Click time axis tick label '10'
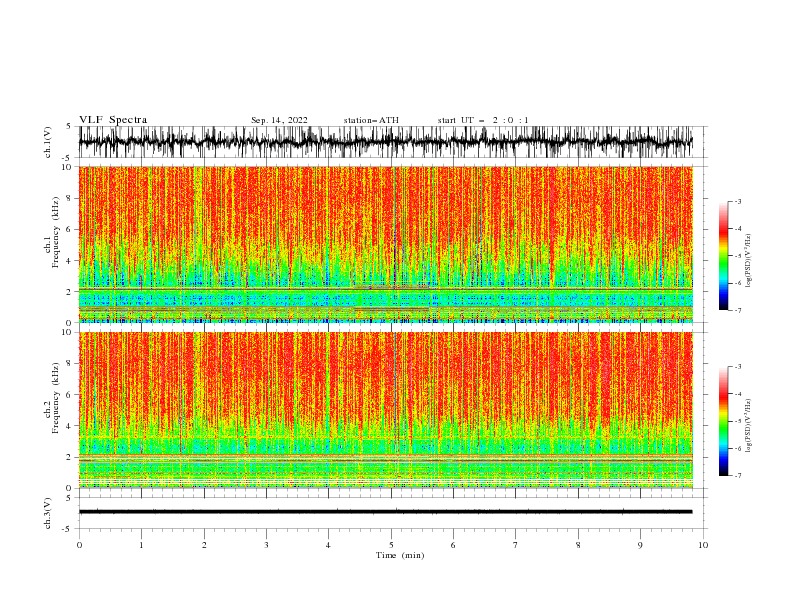Screen dimensions: 792x612 pyautogui.click(x=703, y=545)
